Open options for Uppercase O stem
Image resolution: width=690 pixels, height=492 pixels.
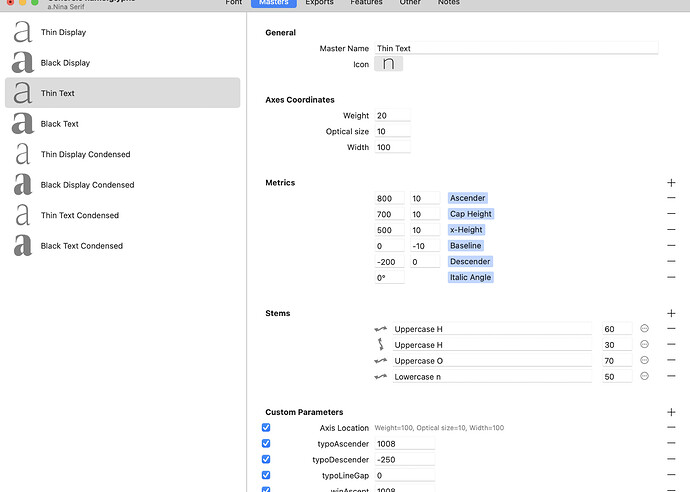tap(644, 360)
